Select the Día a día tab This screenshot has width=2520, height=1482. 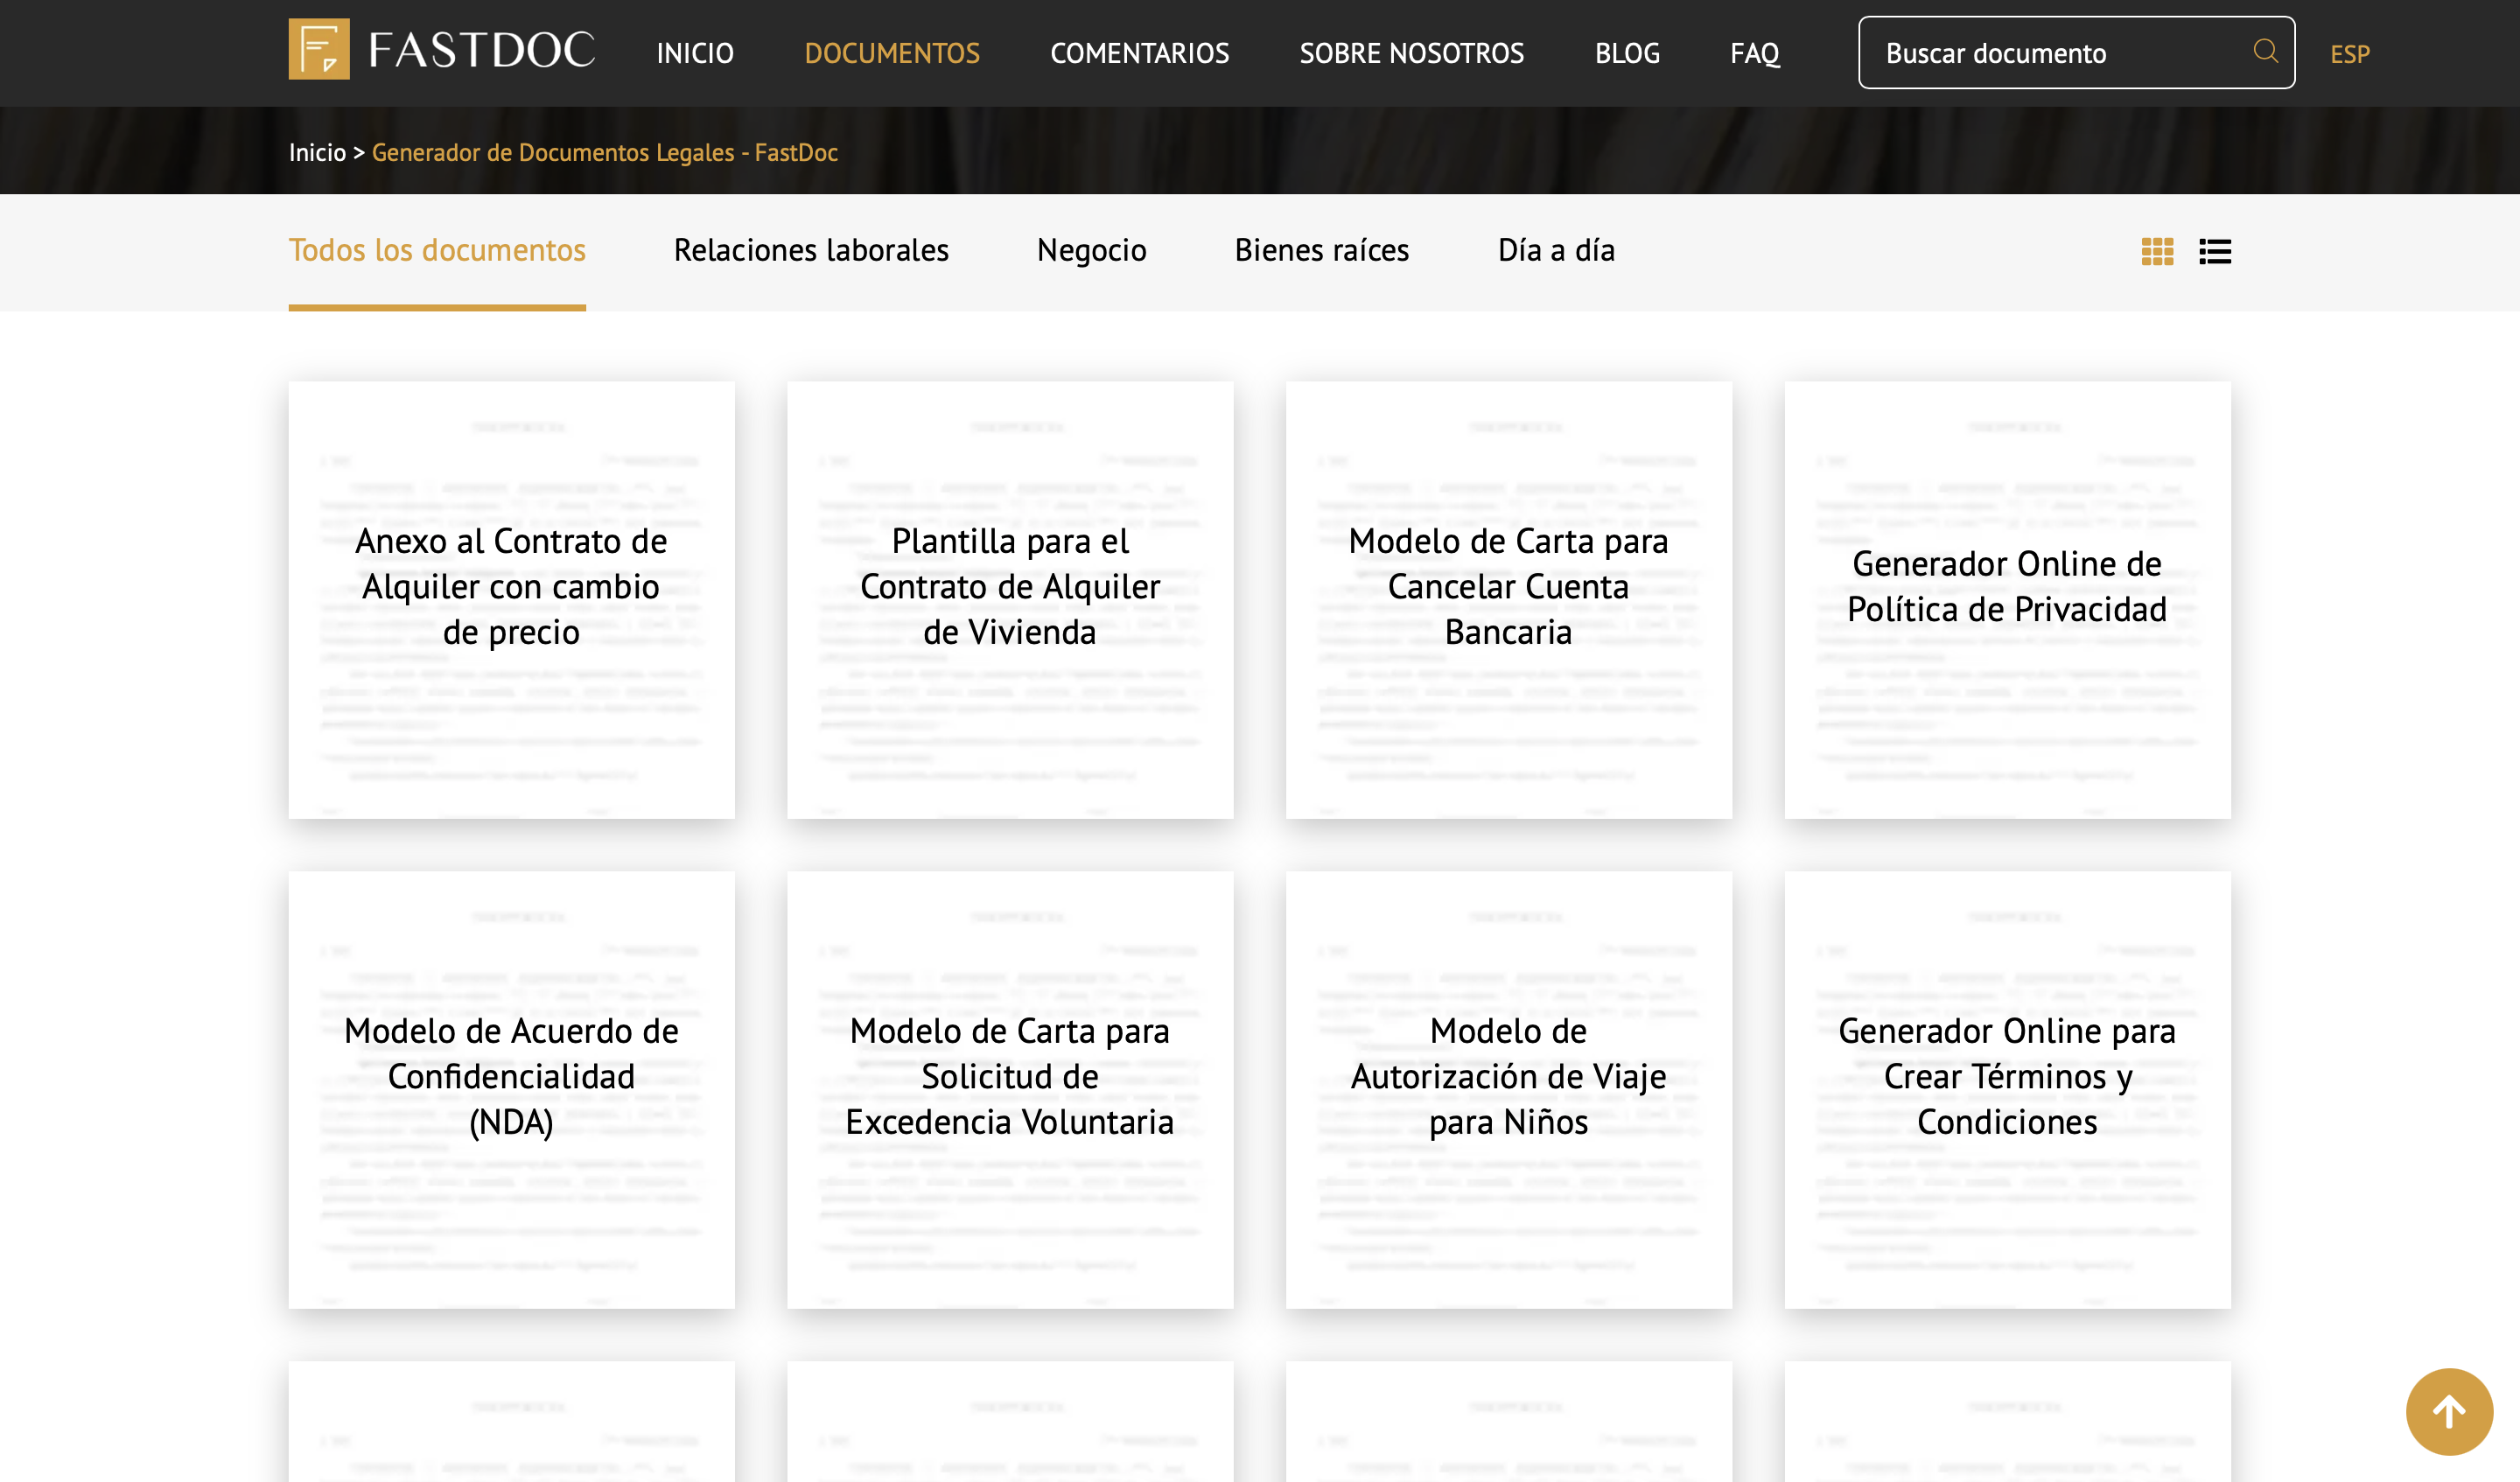click(x=1556, y=250)
